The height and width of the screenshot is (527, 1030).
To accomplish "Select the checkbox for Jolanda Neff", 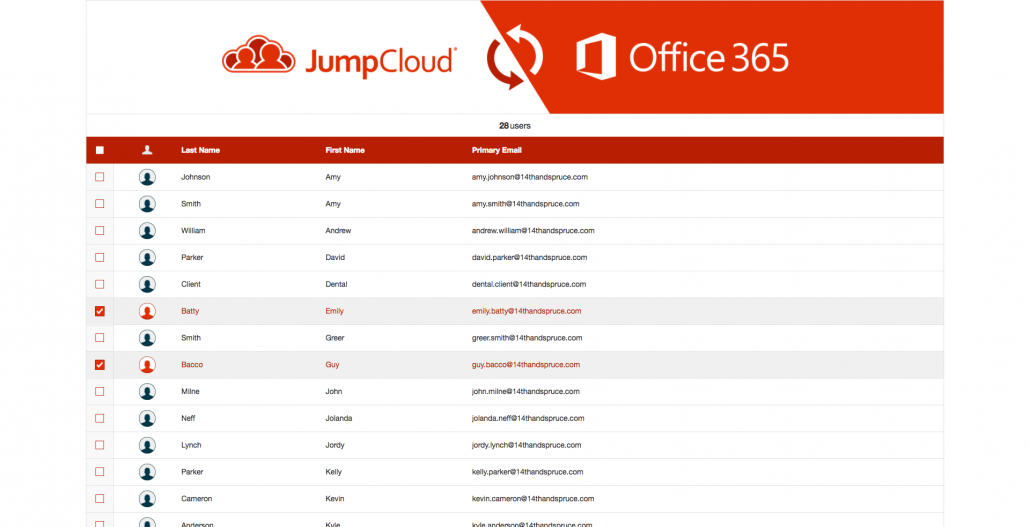I will click(99, 418).
